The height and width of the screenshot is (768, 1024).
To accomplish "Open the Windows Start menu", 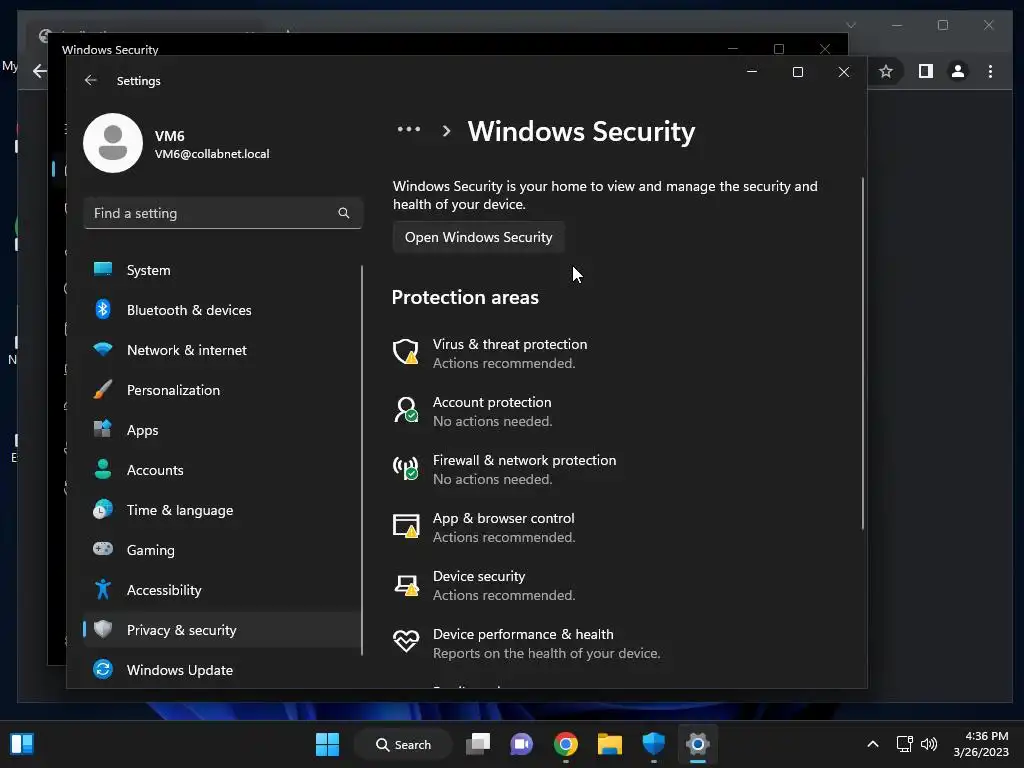I will 327,744.
